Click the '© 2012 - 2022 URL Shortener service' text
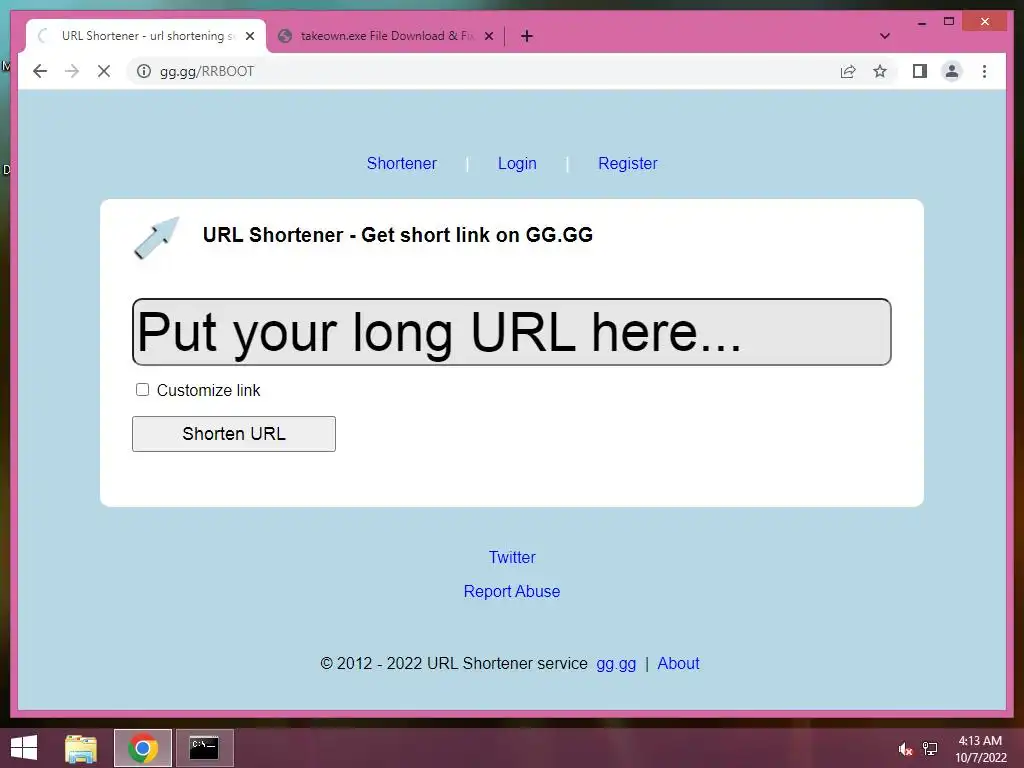Screen dimensions: 1024x768 (454, 664)
